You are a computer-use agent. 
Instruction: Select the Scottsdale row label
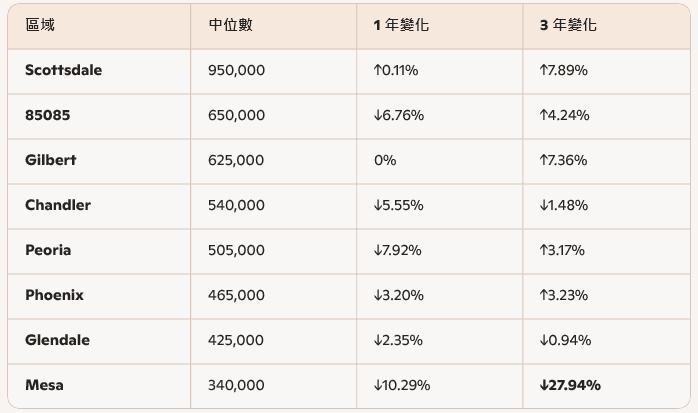pos(64,70)
